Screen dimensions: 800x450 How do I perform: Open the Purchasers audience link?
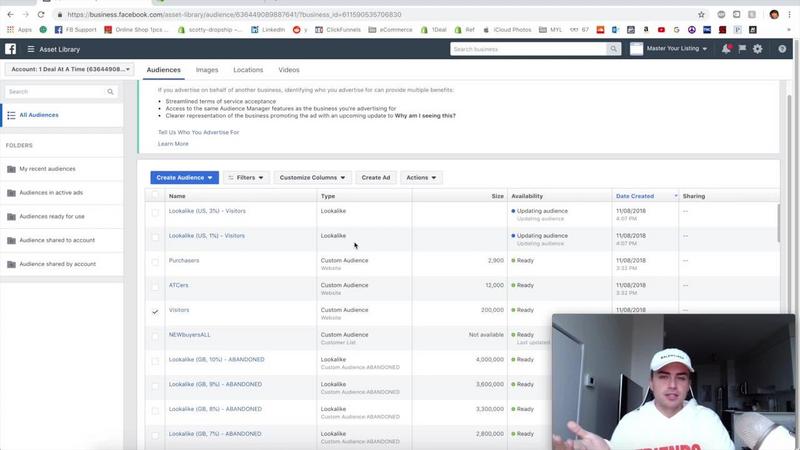pyautogui.click(x=184, y=261)
